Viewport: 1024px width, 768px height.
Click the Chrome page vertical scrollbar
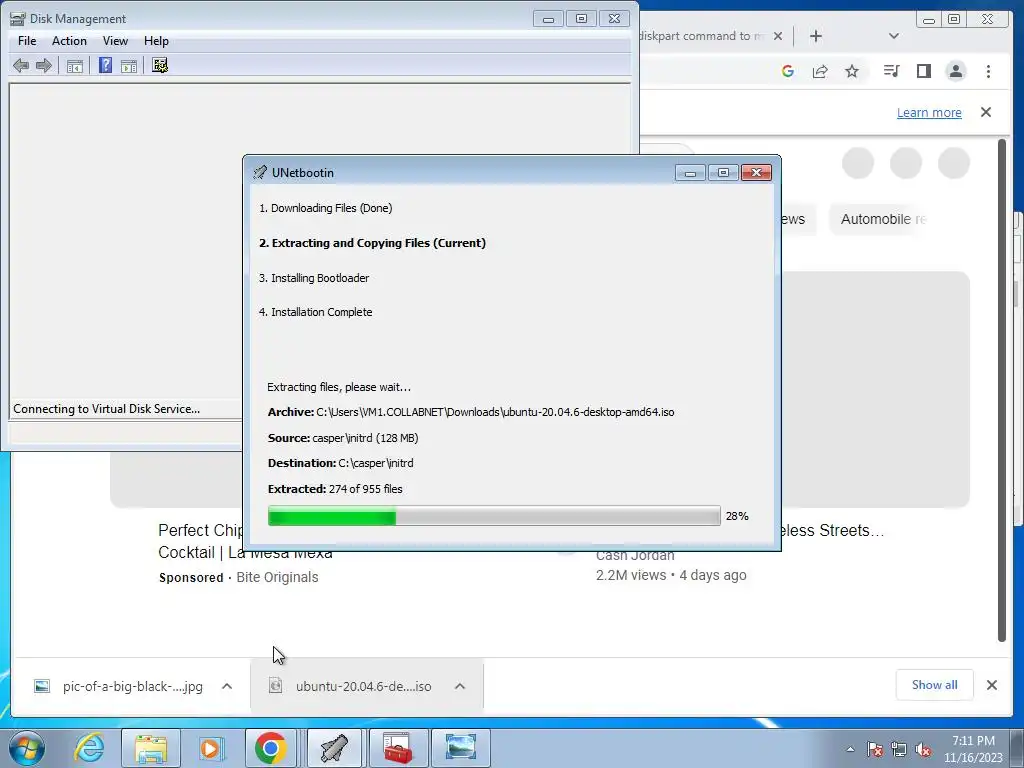(x=1002, y=391)
